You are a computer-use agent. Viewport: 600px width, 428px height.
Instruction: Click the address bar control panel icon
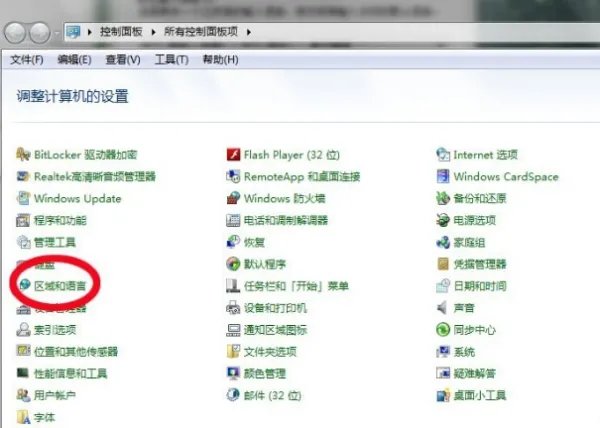[73, 32]
